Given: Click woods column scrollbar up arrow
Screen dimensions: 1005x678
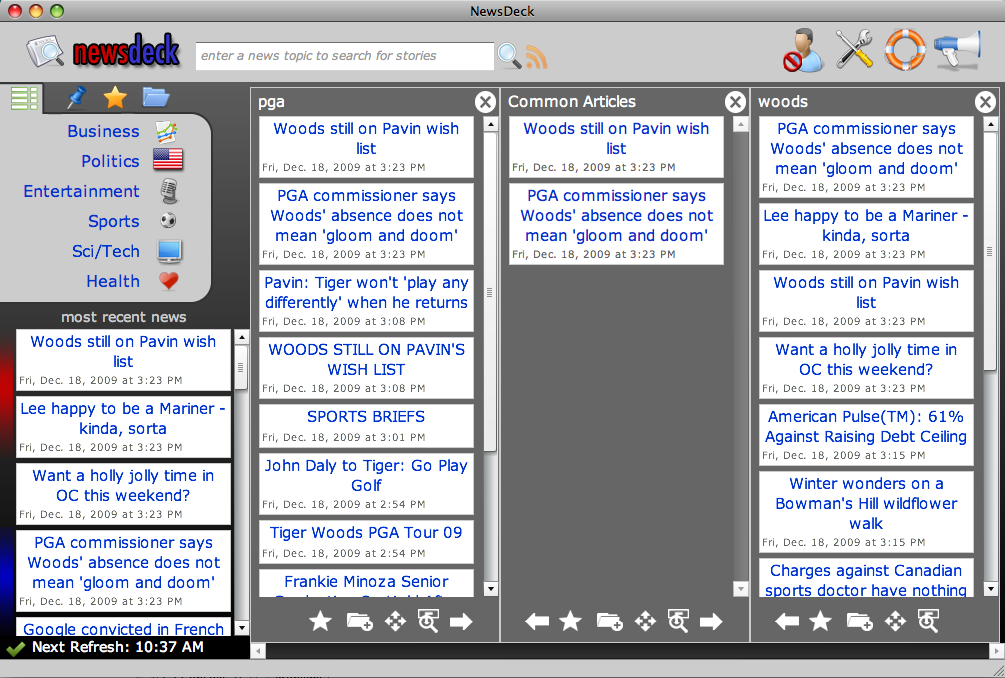Looking at the screenshot, I should coord(990,124).
